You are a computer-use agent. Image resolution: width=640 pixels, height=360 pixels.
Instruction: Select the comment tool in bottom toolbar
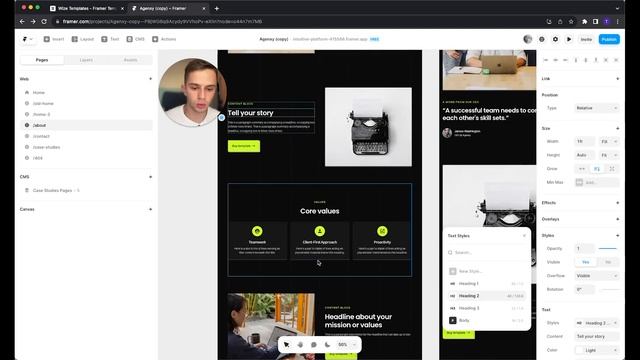[313, 345]
